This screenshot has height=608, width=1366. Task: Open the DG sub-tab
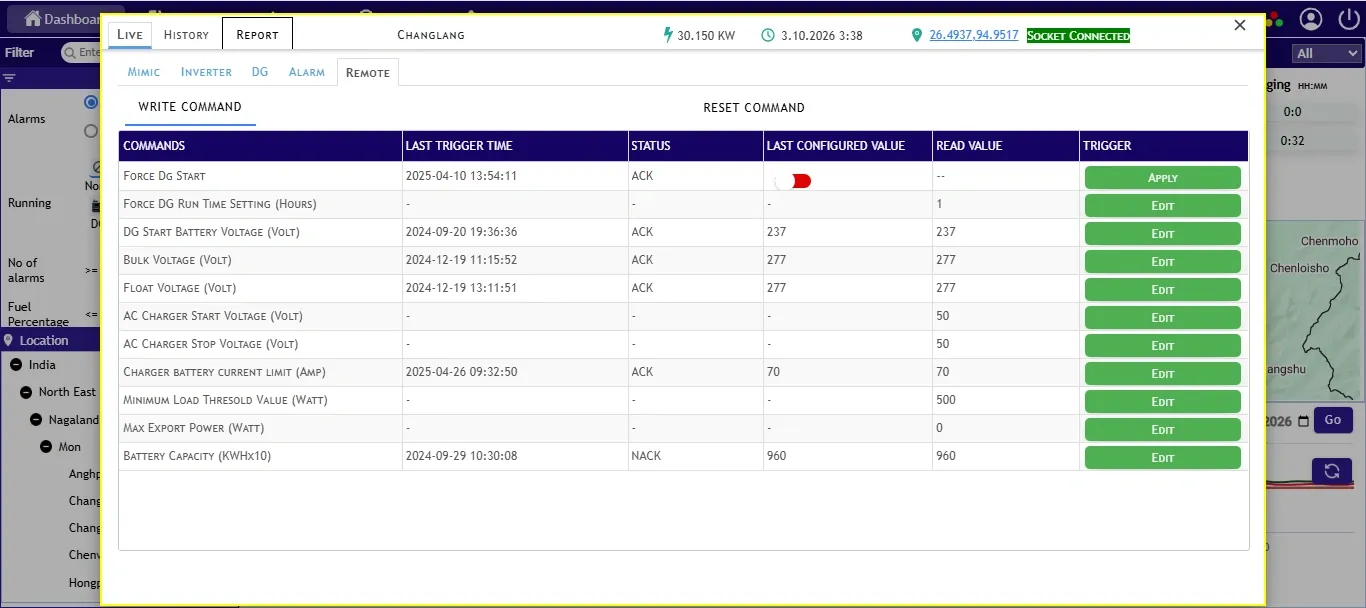[x=260, y=72]
